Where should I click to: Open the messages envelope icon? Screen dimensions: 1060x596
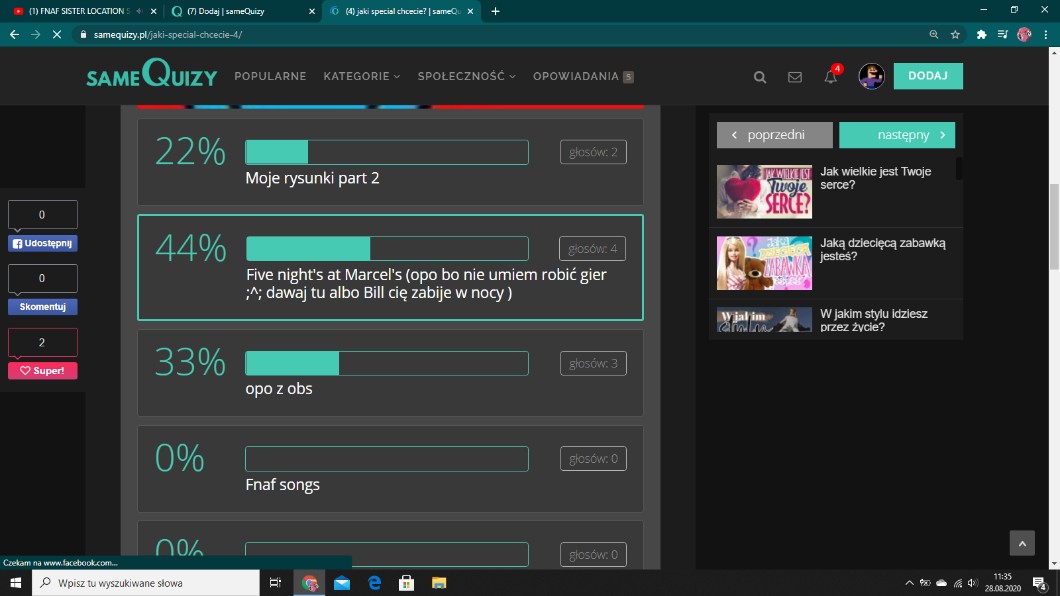pos(795,77)
